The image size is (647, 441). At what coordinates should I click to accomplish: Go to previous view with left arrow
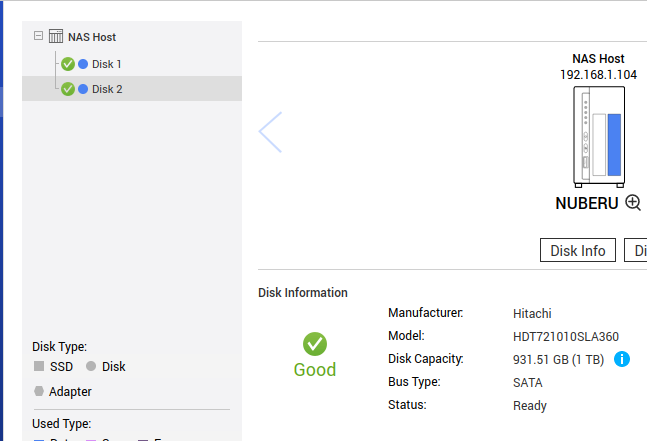tap(270, 132)
